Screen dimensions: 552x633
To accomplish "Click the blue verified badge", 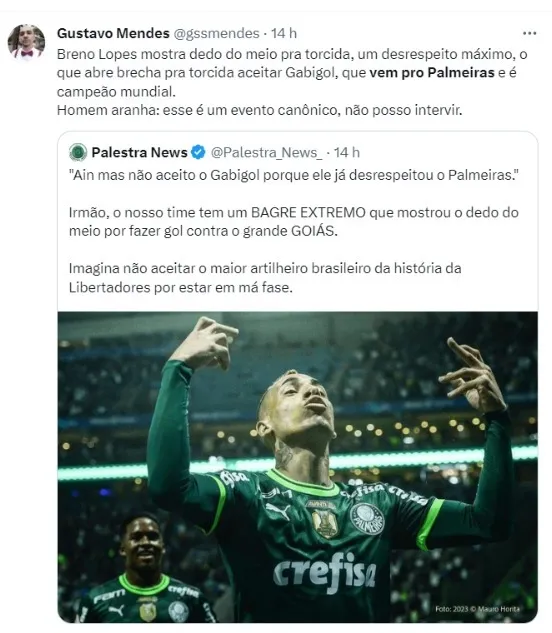I will point(198,152).
